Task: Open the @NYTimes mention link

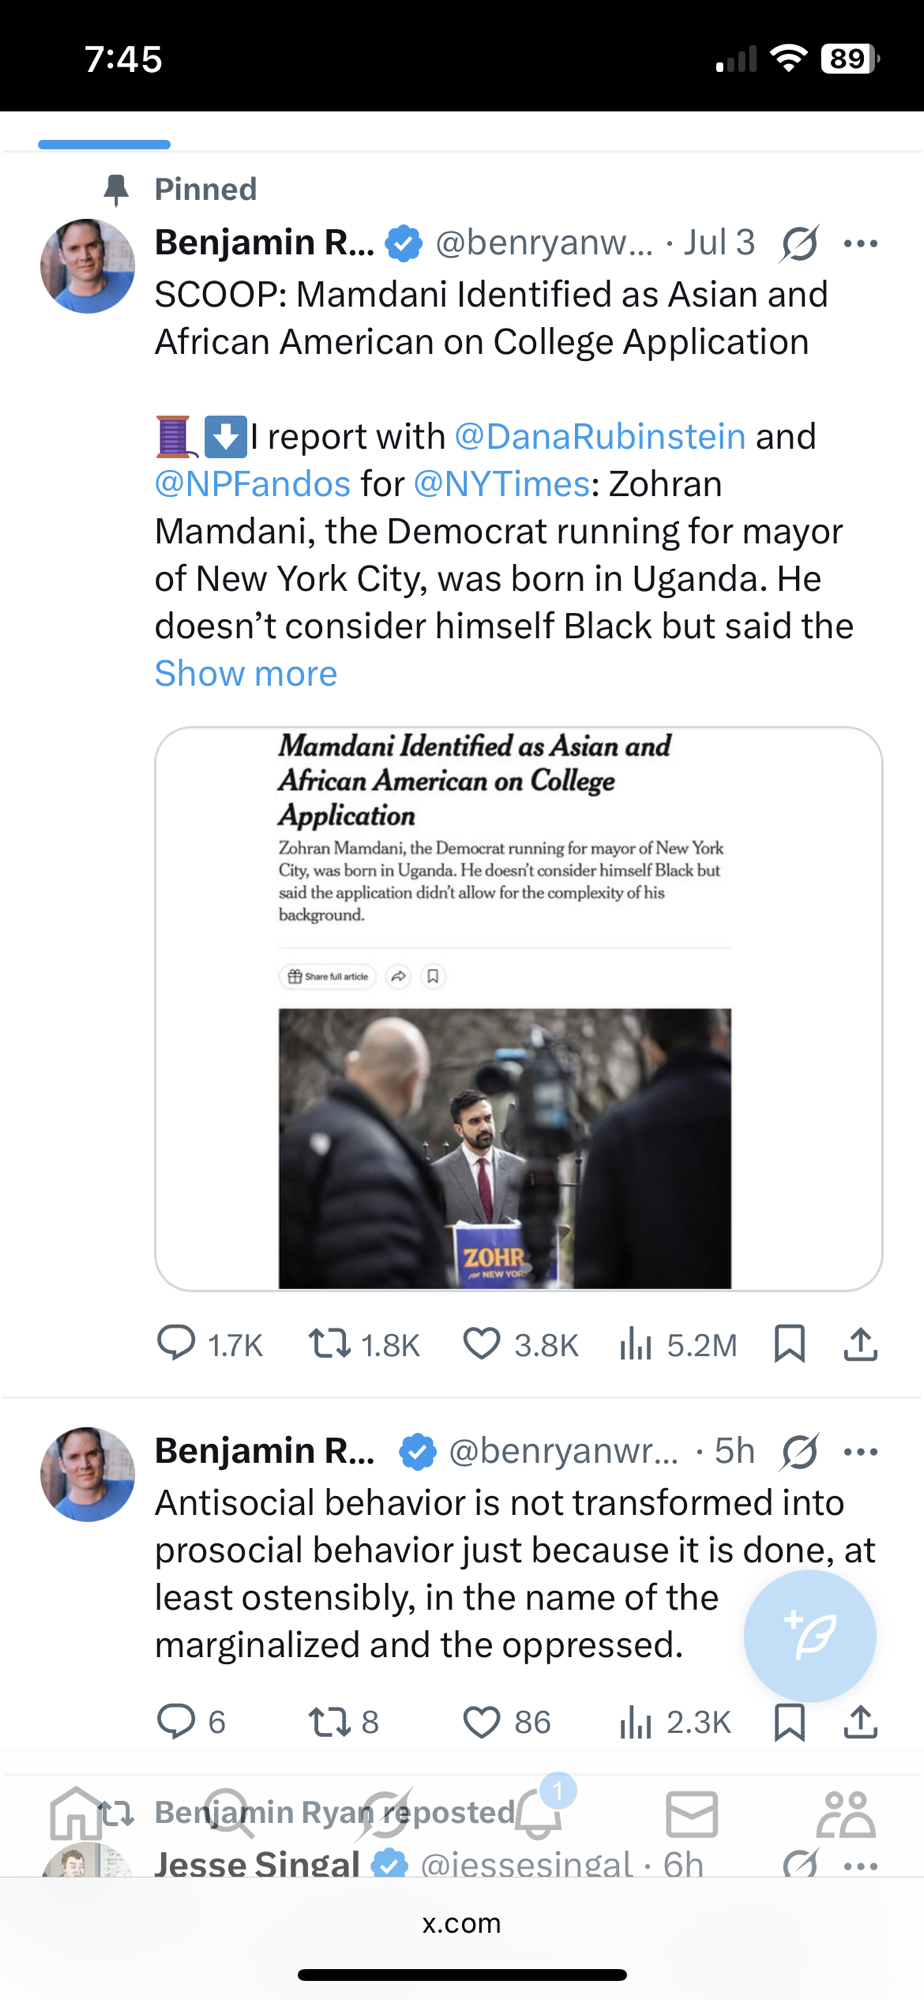Action: [x=501, y=484]
